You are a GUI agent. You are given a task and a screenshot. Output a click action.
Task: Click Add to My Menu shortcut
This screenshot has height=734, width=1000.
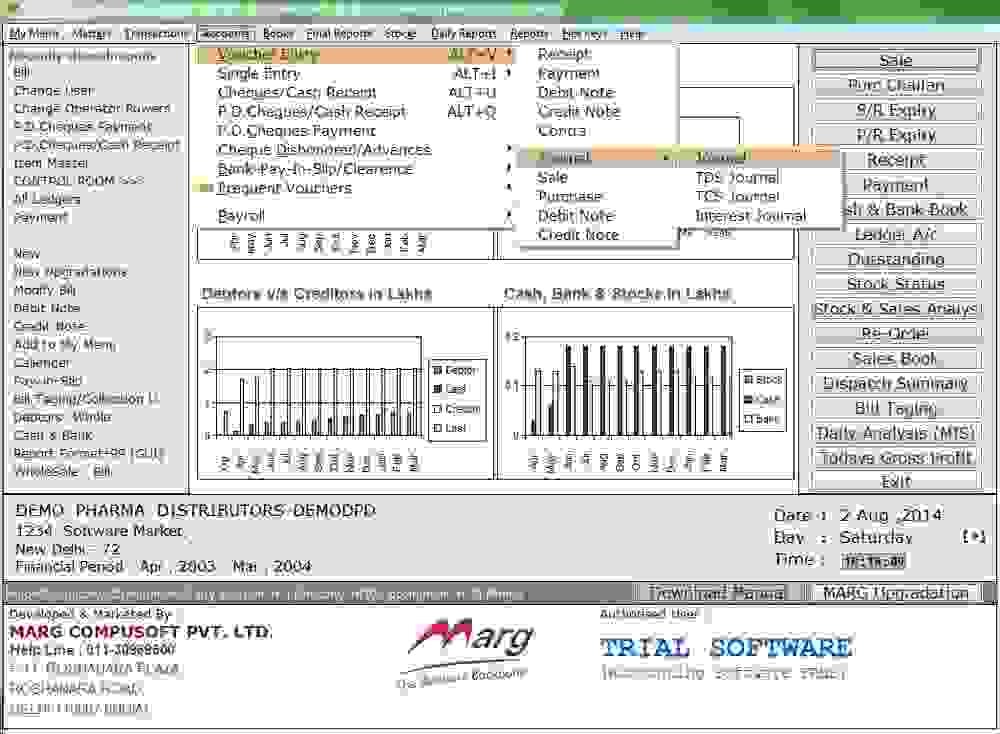point(64,345)
